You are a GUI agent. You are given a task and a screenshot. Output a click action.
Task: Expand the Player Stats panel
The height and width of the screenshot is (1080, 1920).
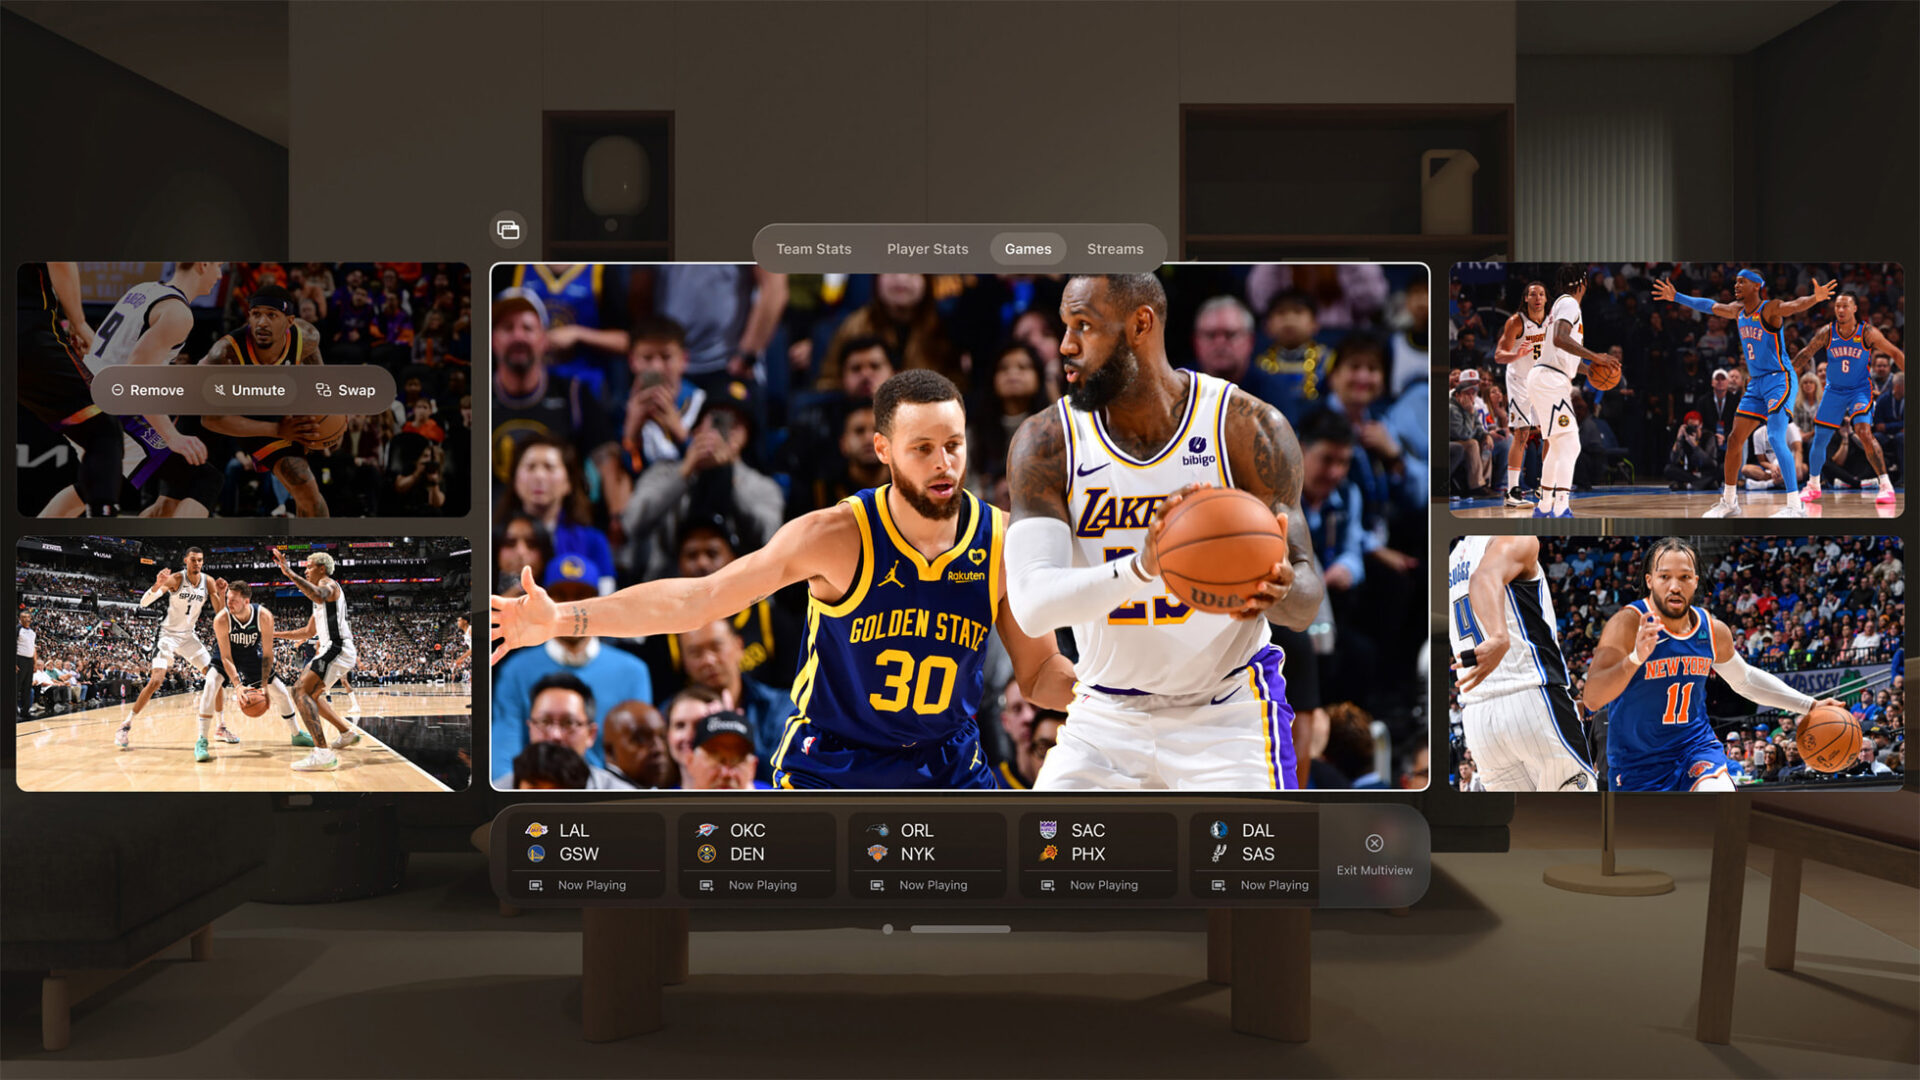tap(927, 249)
